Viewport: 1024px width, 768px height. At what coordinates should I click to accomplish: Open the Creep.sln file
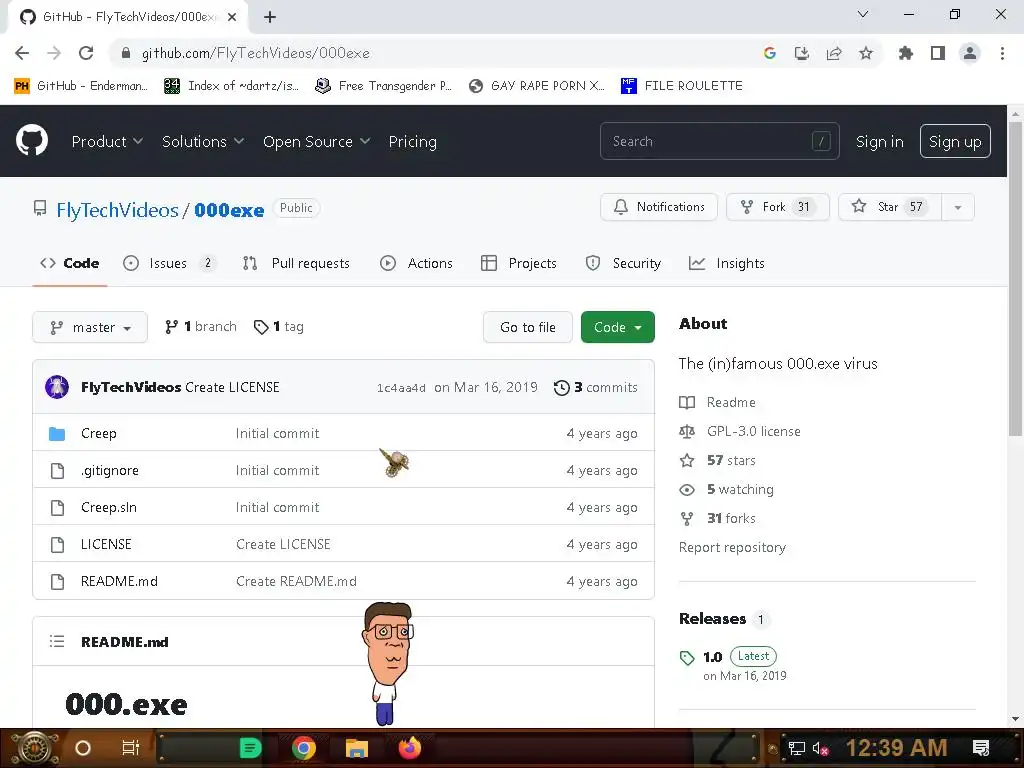pyautogui.click(x=109, y=507)
